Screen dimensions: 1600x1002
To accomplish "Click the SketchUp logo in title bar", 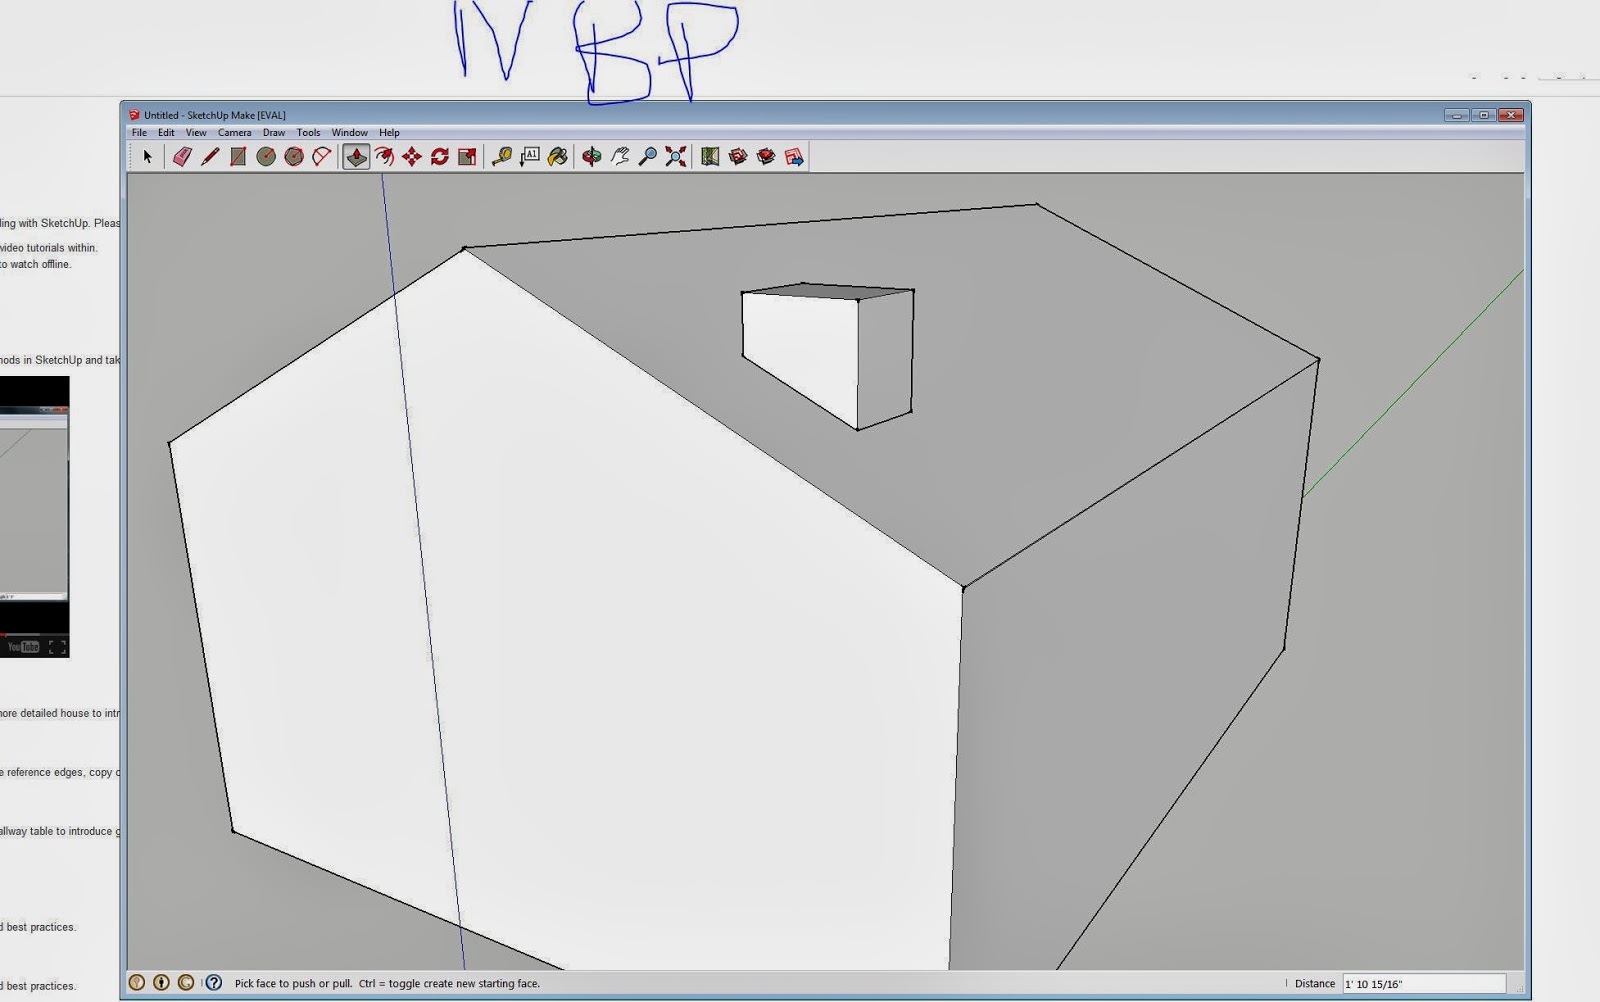I will (134, 115).
